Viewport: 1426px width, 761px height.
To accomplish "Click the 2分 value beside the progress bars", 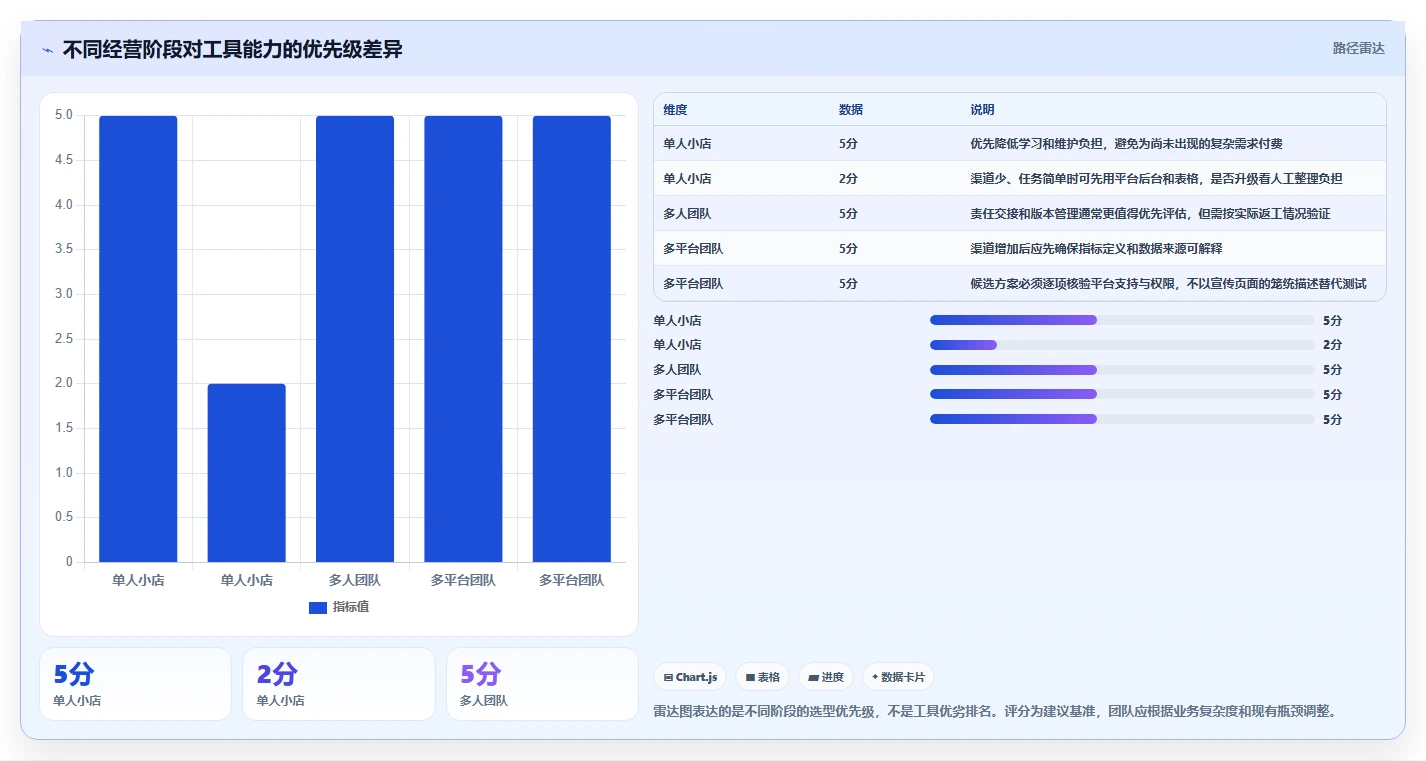I will (x=1332, y=345).
